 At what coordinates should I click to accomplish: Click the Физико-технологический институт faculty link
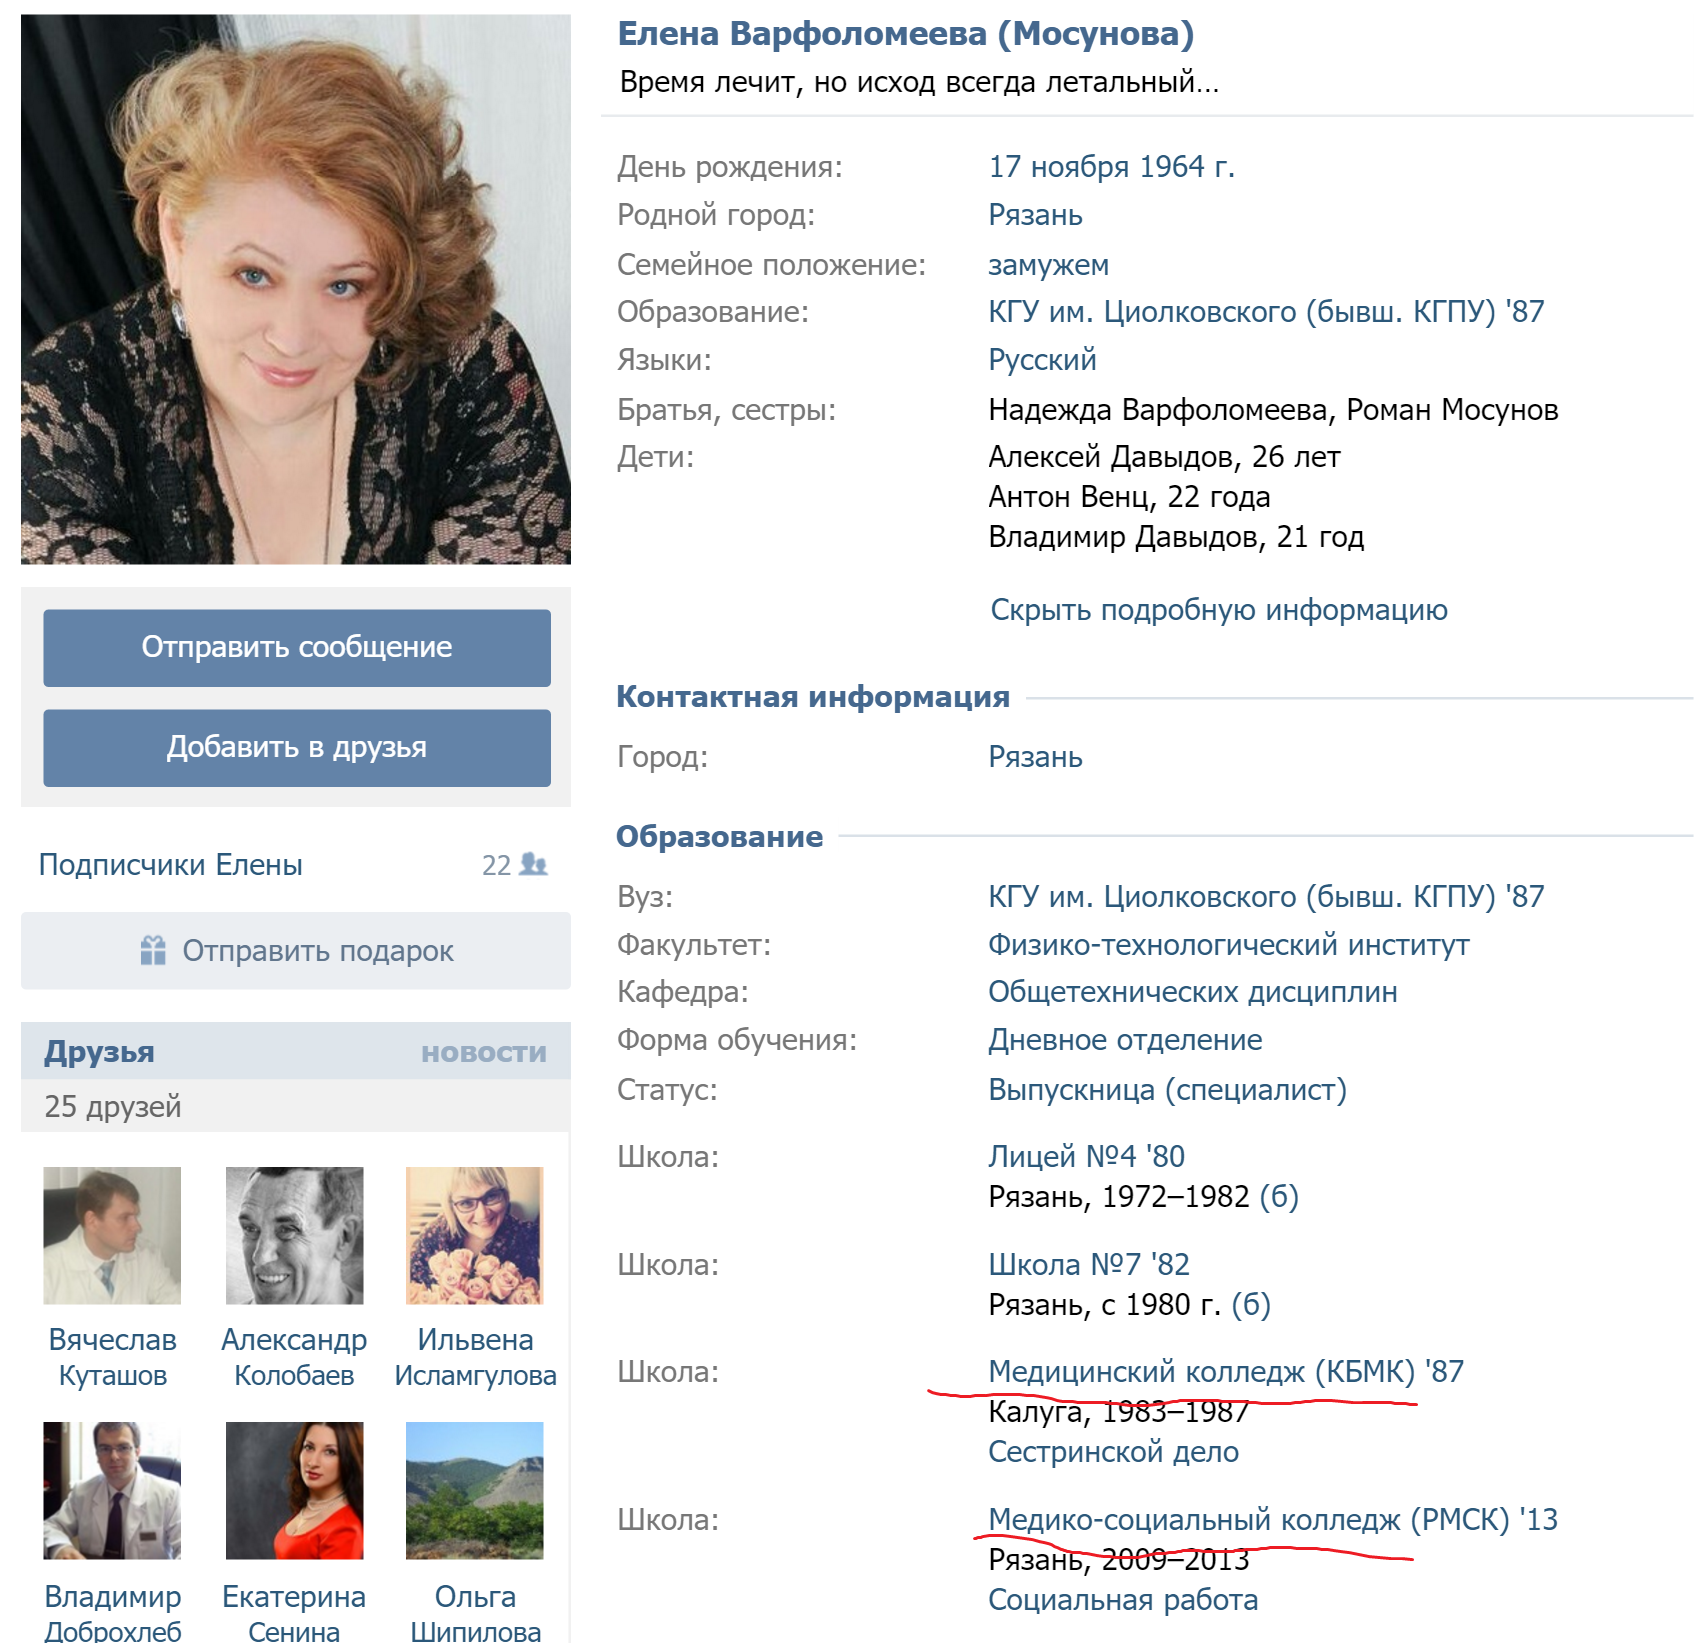pos(1229,944)
